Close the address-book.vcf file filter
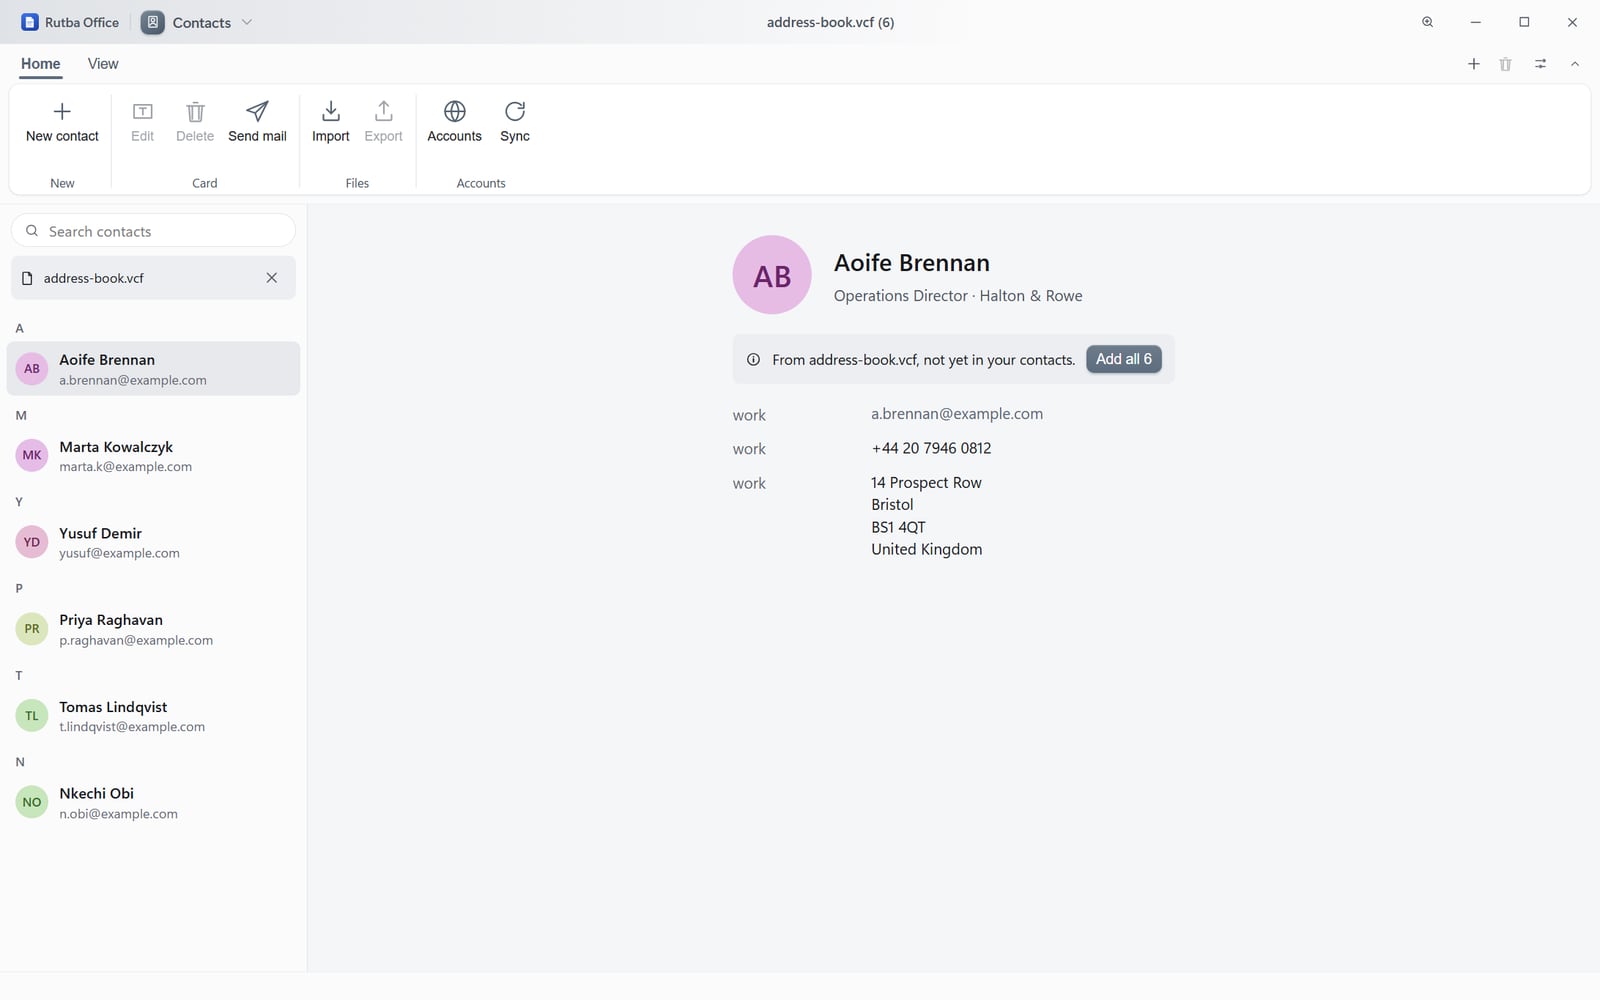 pos(272,278)
